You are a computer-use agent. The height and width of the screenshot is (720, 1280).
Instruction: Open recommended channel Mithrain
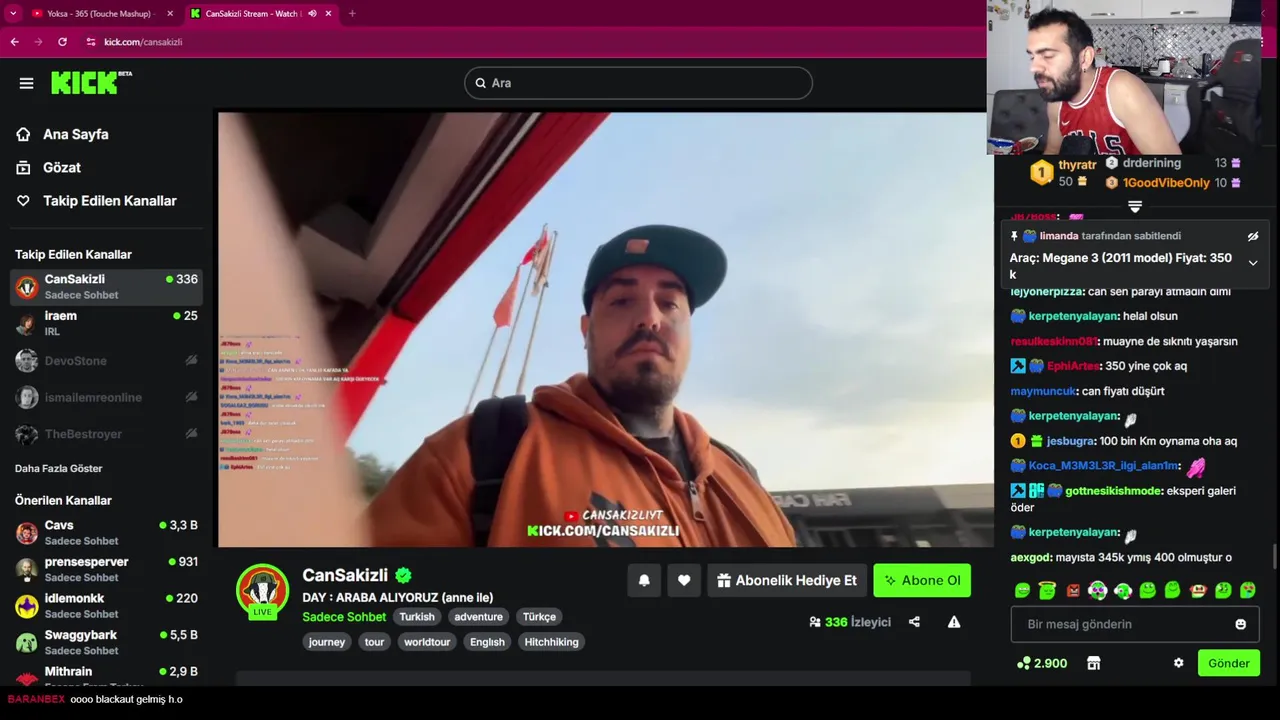[107, 676]
